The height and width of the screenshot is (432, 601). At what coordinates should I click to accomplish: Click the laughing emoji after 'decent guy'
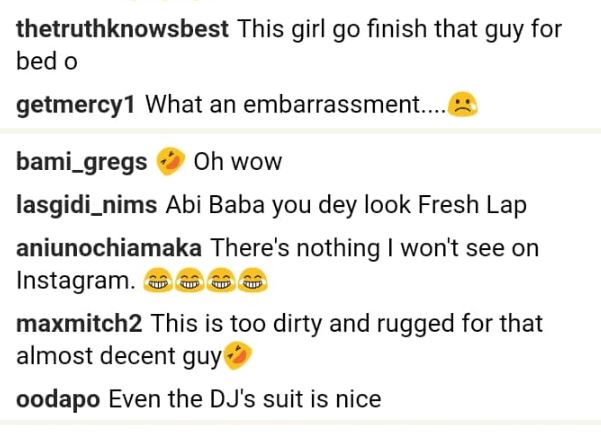tap(237, 355)
